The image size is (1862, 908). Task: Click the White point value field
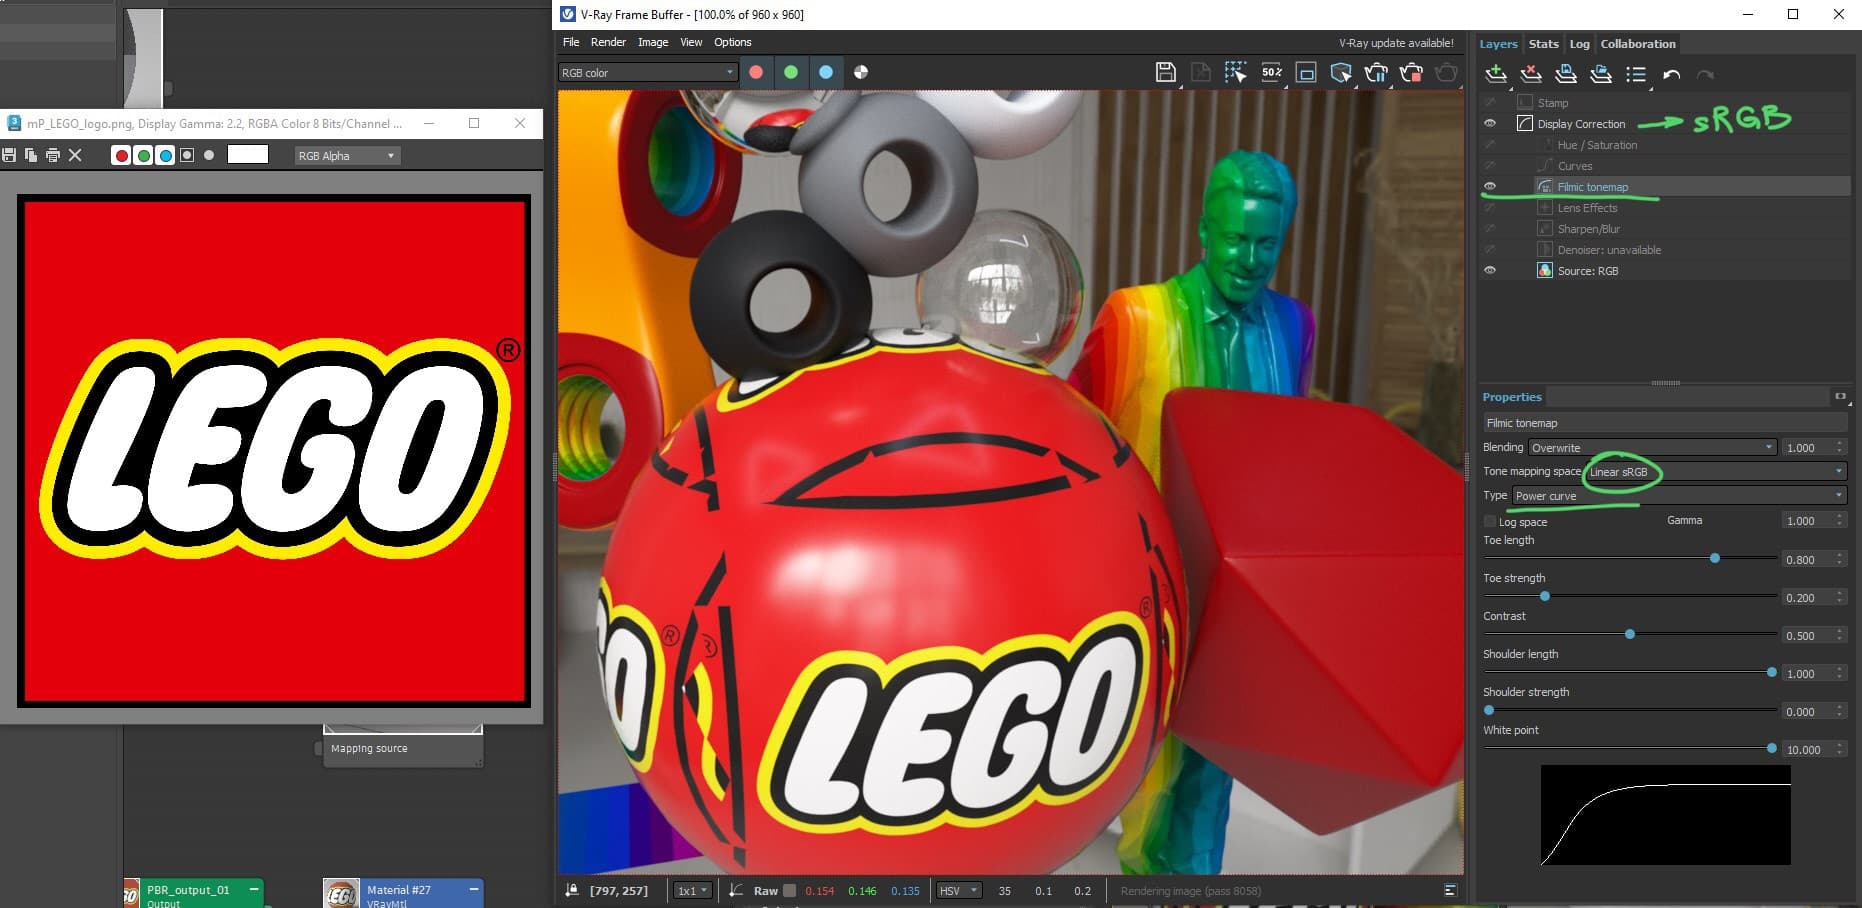1806,750
